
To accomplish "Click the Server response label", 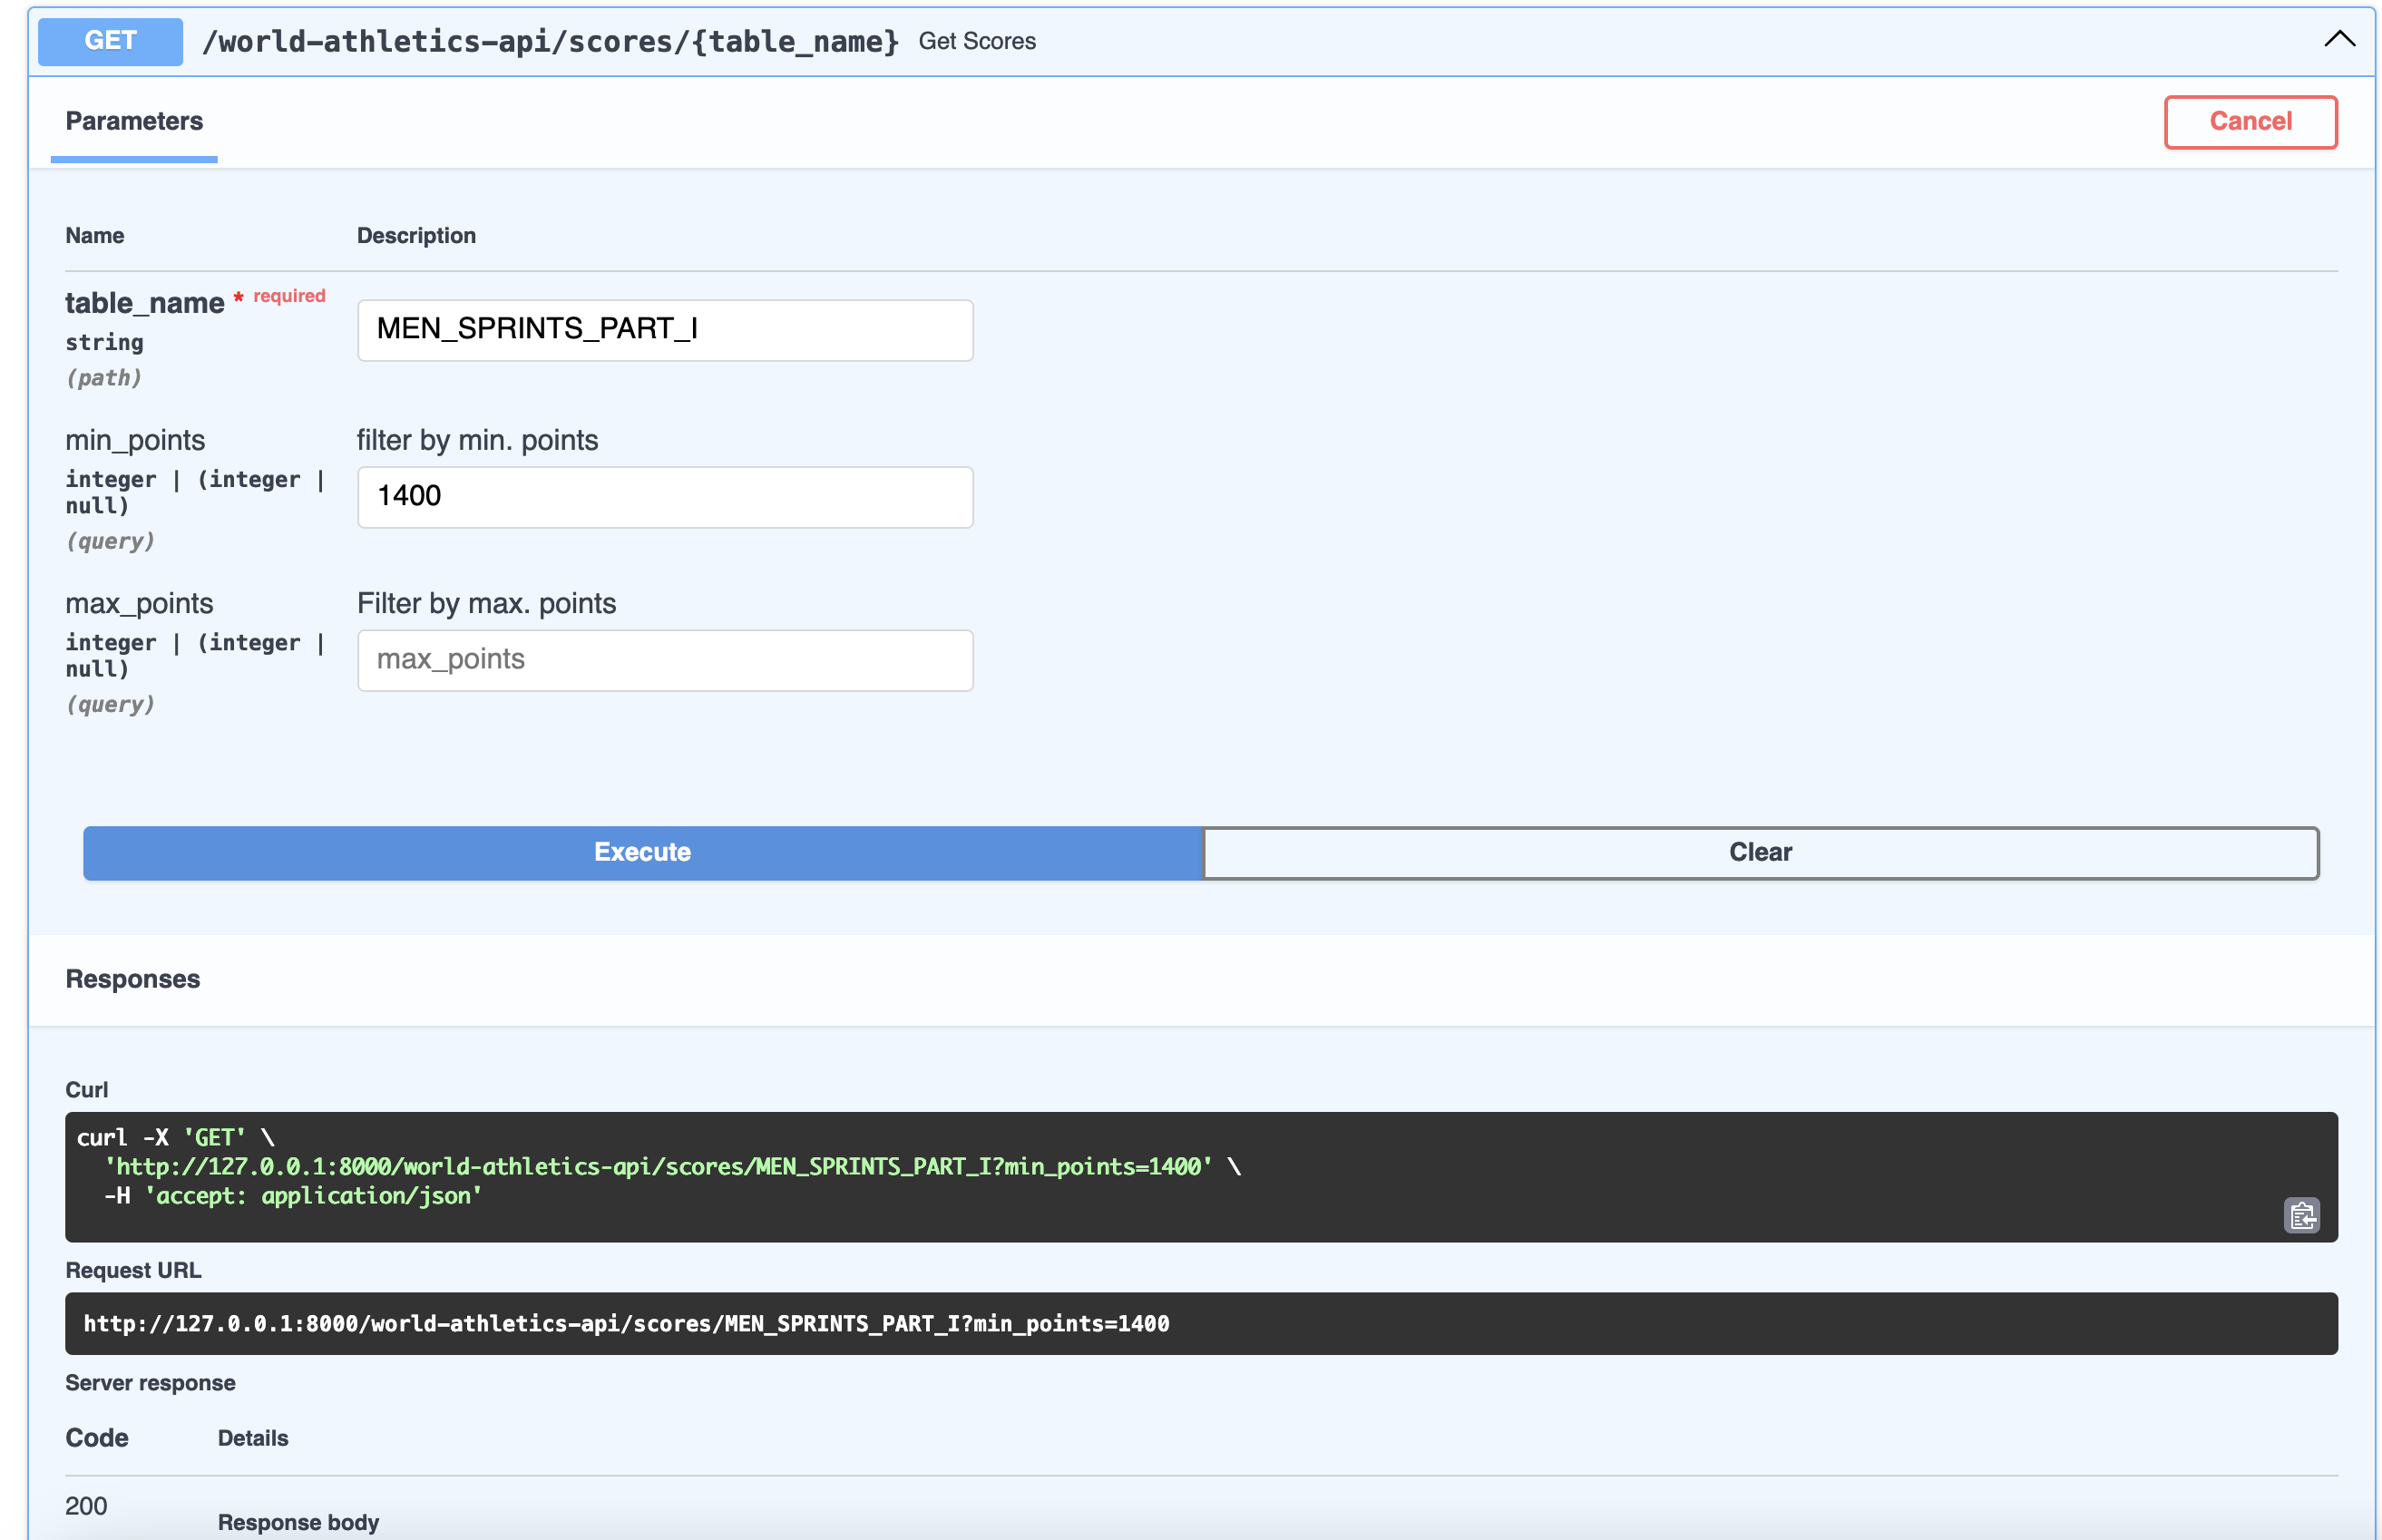I will (x=150, y=1382).
